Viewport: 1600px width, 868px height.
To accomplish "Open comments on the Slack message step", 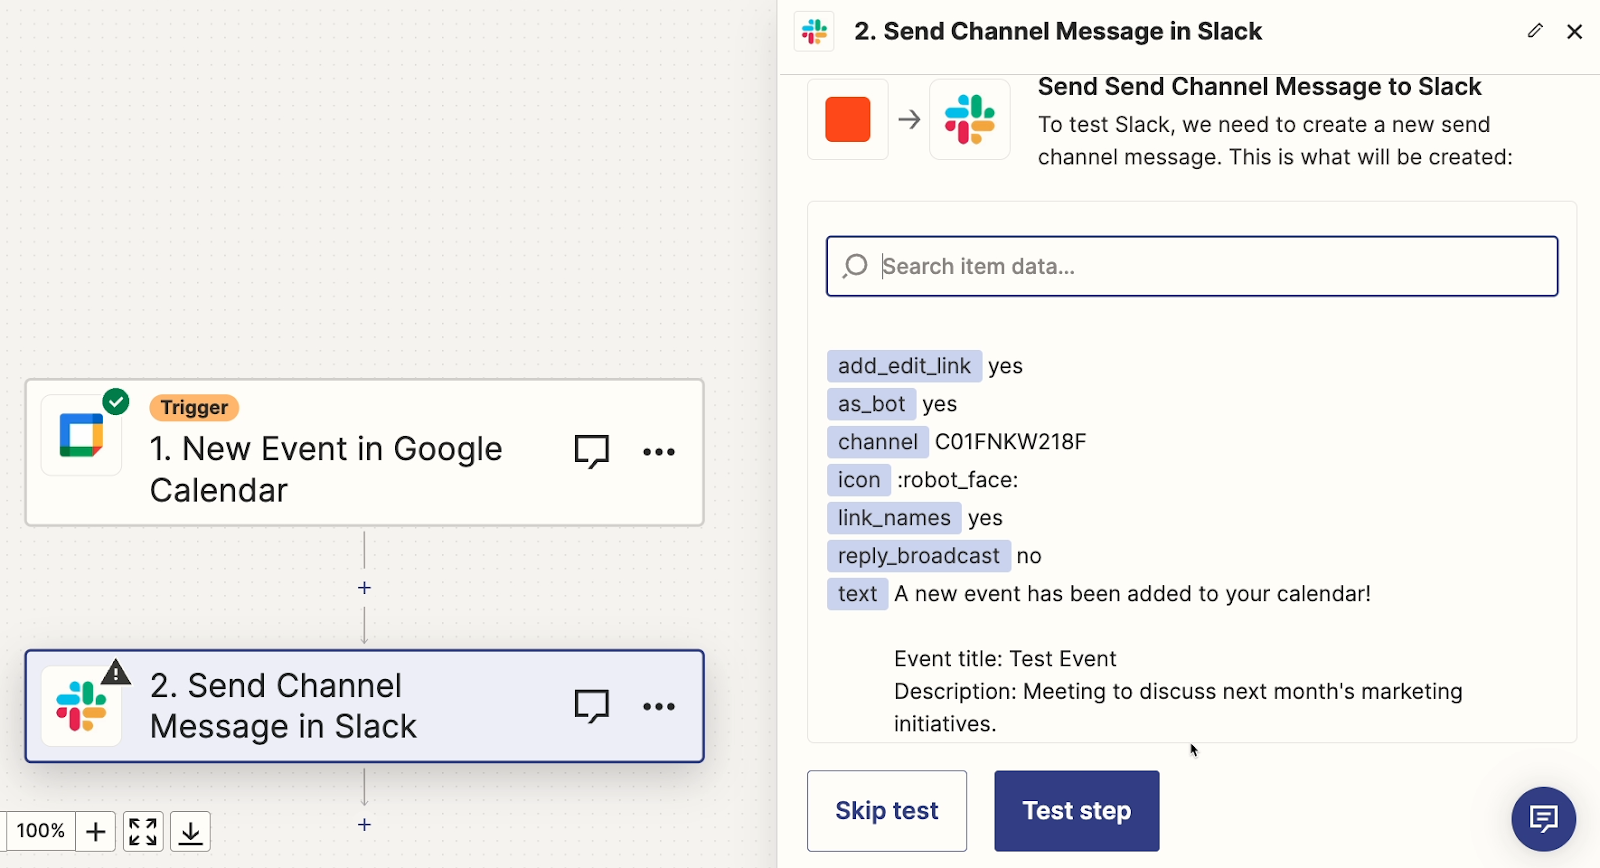I will click(x=592, y=706).
